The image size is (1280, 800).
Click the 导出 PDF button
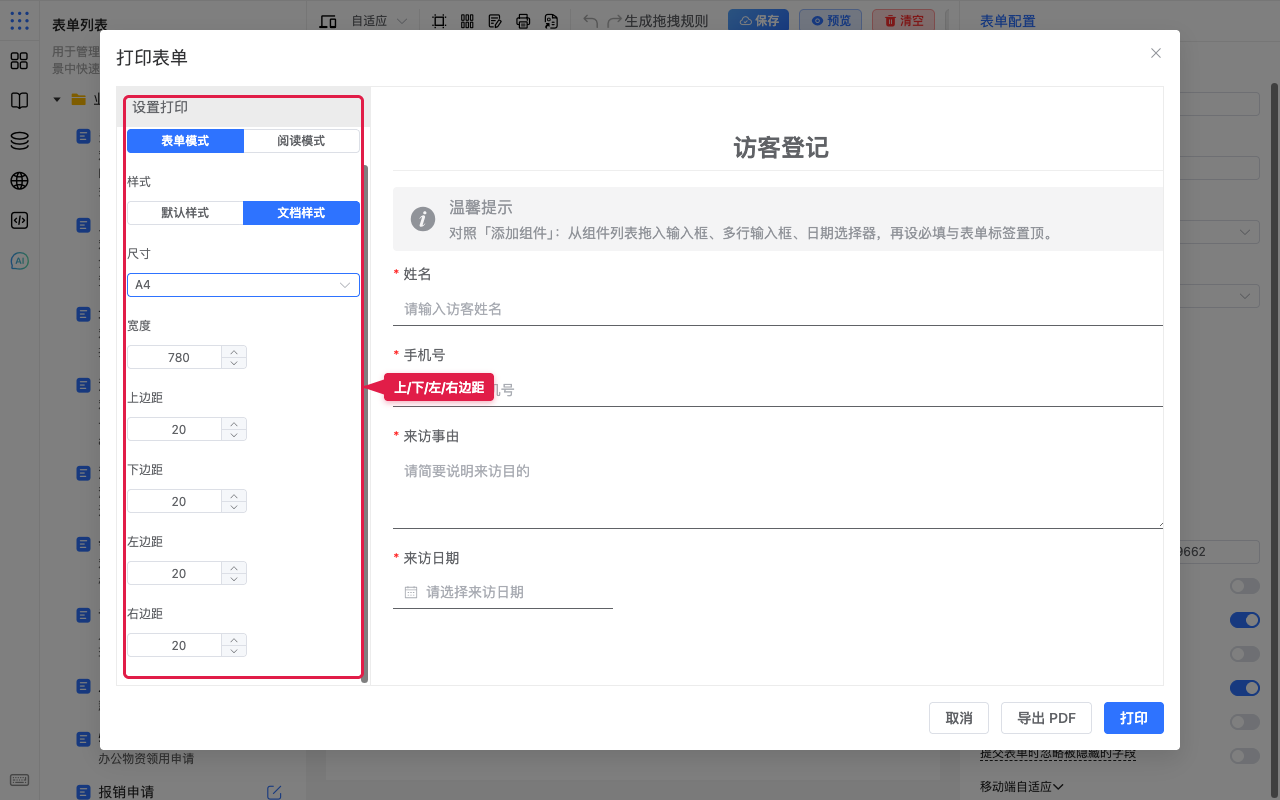click(1046, 718)
